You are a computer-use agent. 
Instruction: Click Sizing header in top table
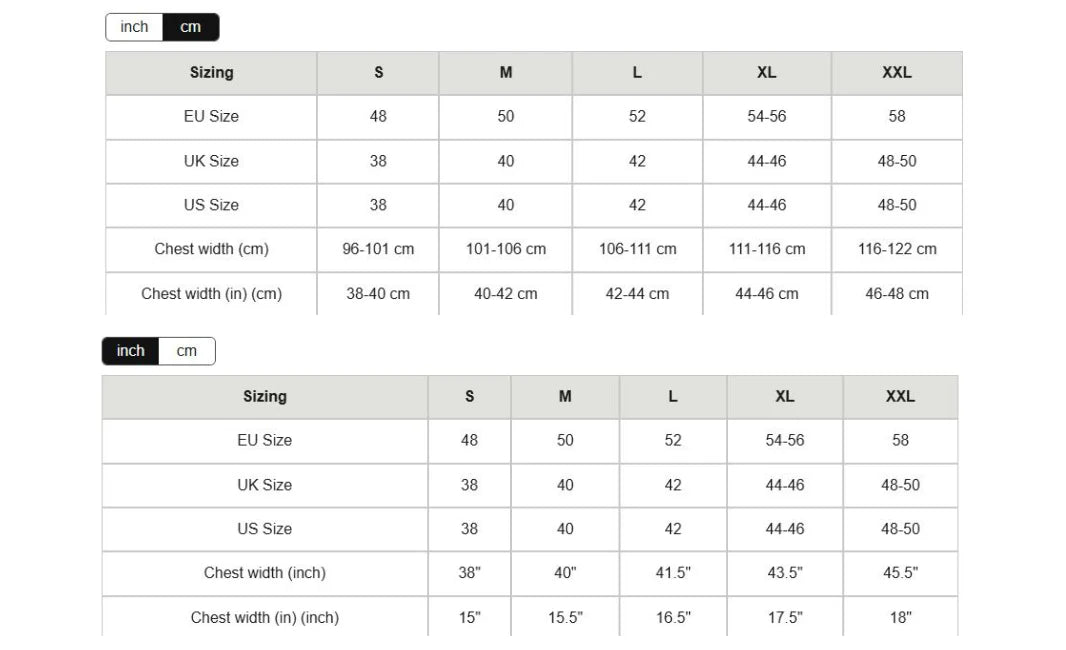click(211, 72)
